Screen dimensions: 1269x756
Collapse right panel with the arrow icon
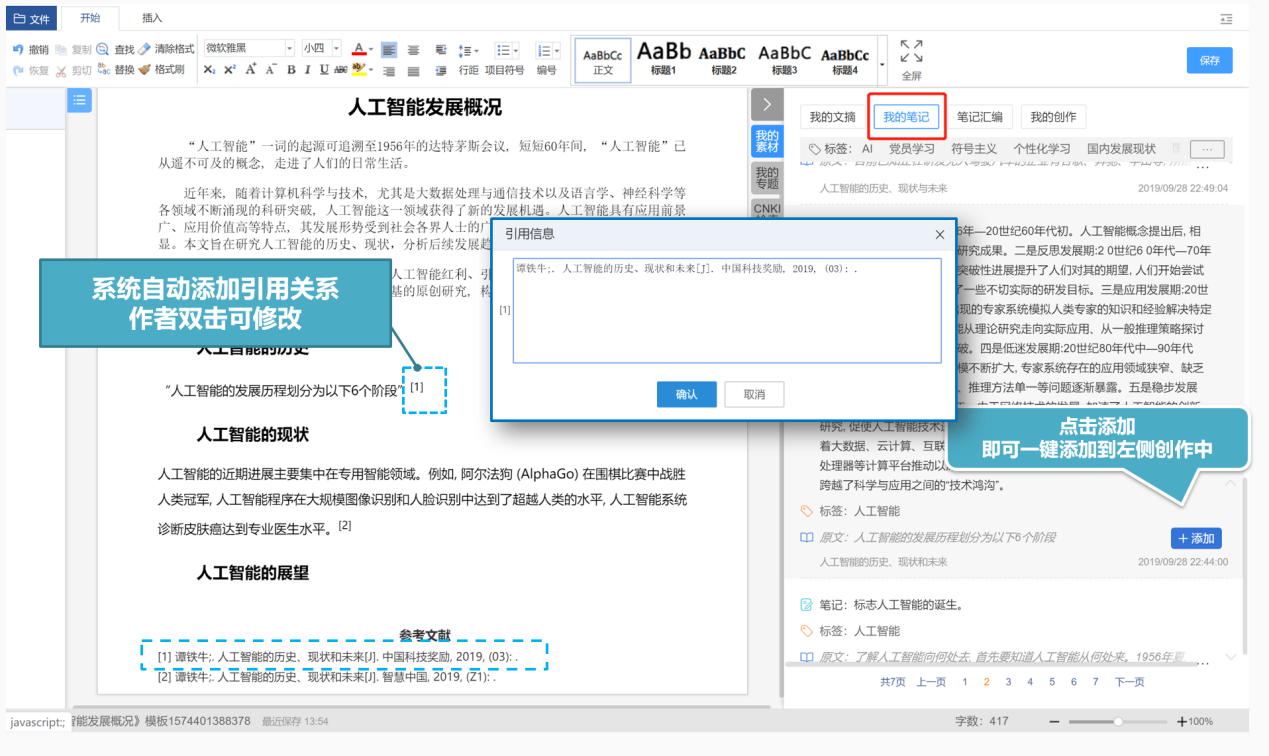(766, 104)
